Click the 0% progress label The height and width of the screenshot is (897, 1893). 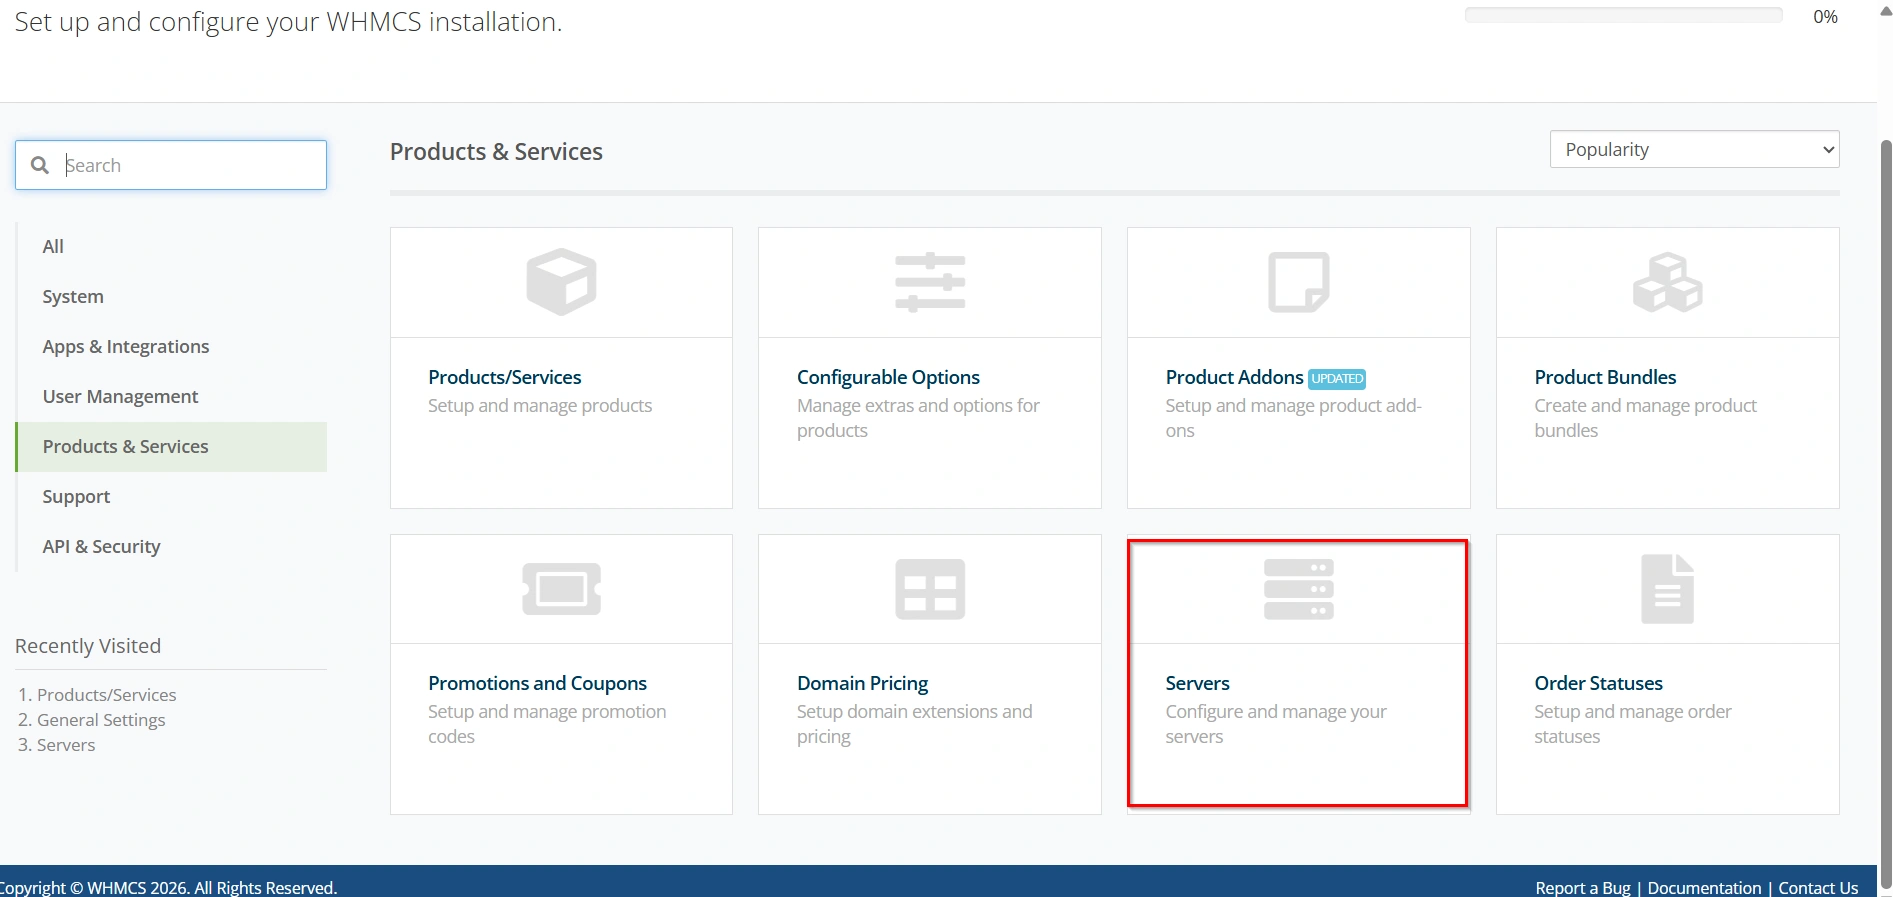pyautogui.click(x=1825, y=16)
